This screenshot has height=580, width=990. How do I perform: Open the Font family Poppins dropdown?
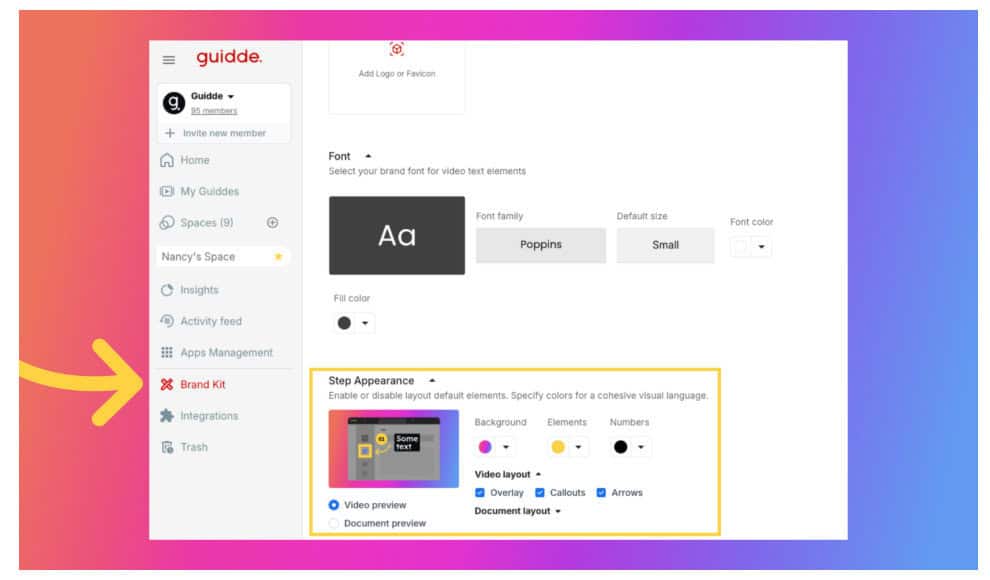coord(541,245)
